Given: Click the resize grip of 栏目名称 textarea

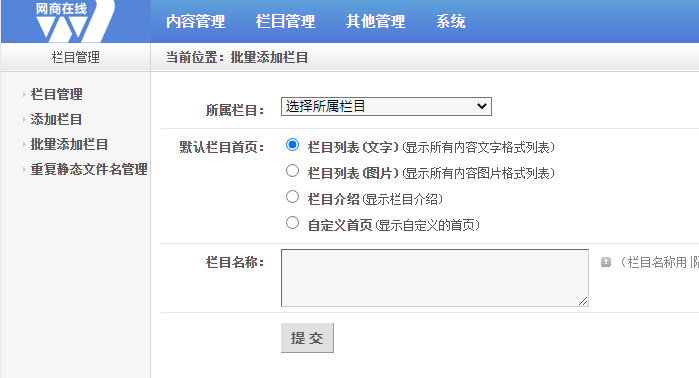Looking at the screenshot, I should (x=583, y=301).
